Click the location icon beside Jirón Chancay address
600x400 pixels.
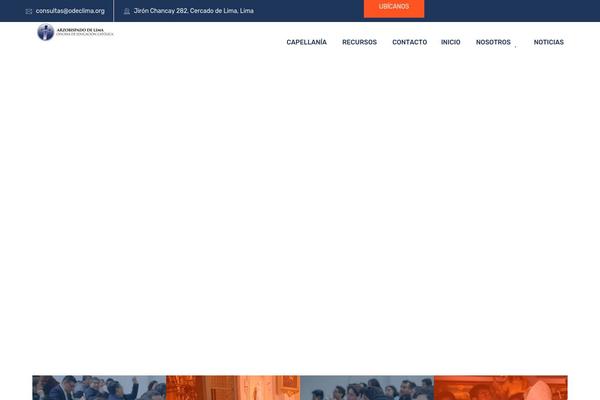coord(127,11)
